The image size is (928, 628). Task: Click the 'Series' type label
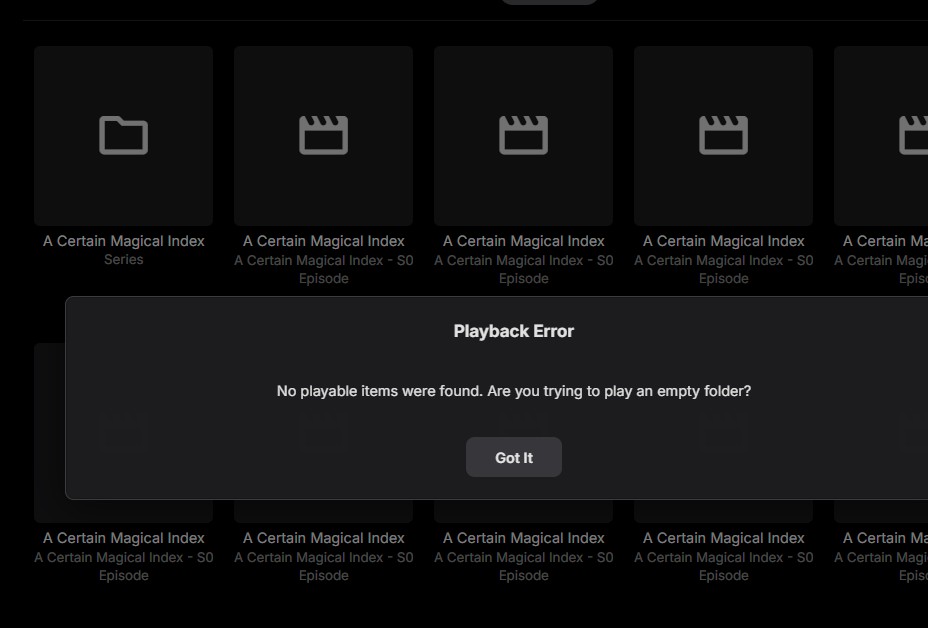(123, 259)
